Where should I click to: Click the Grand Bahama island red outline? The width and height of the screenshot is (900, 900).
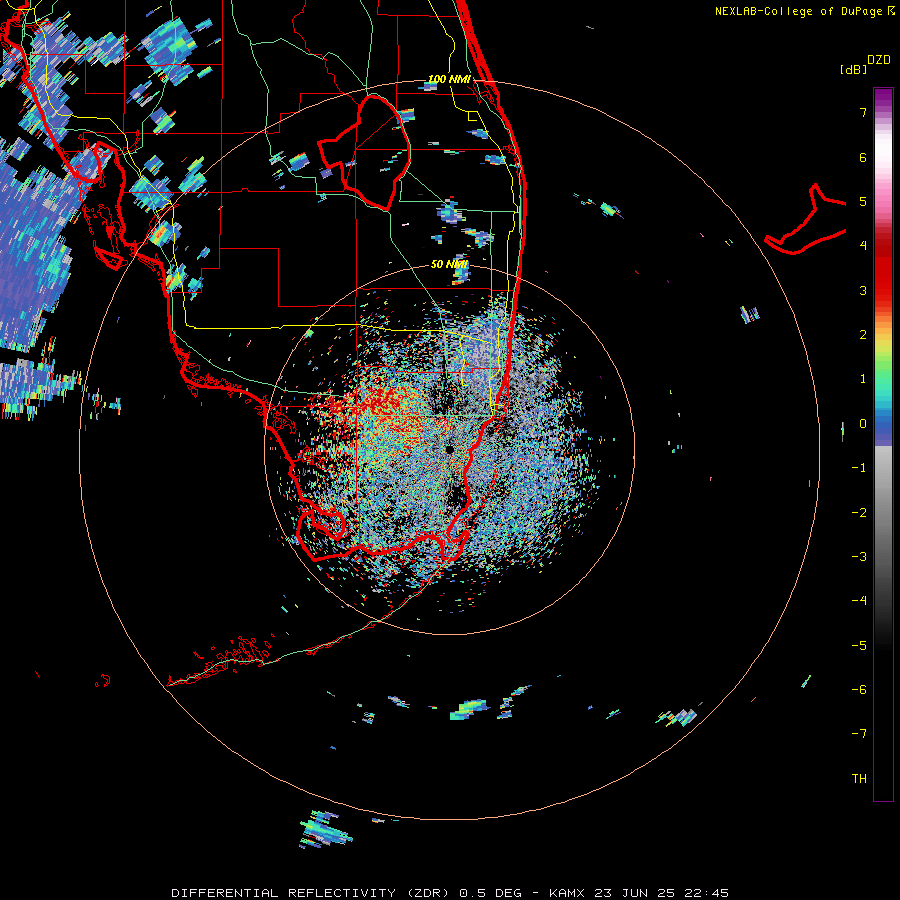click(x=805, y=221)
